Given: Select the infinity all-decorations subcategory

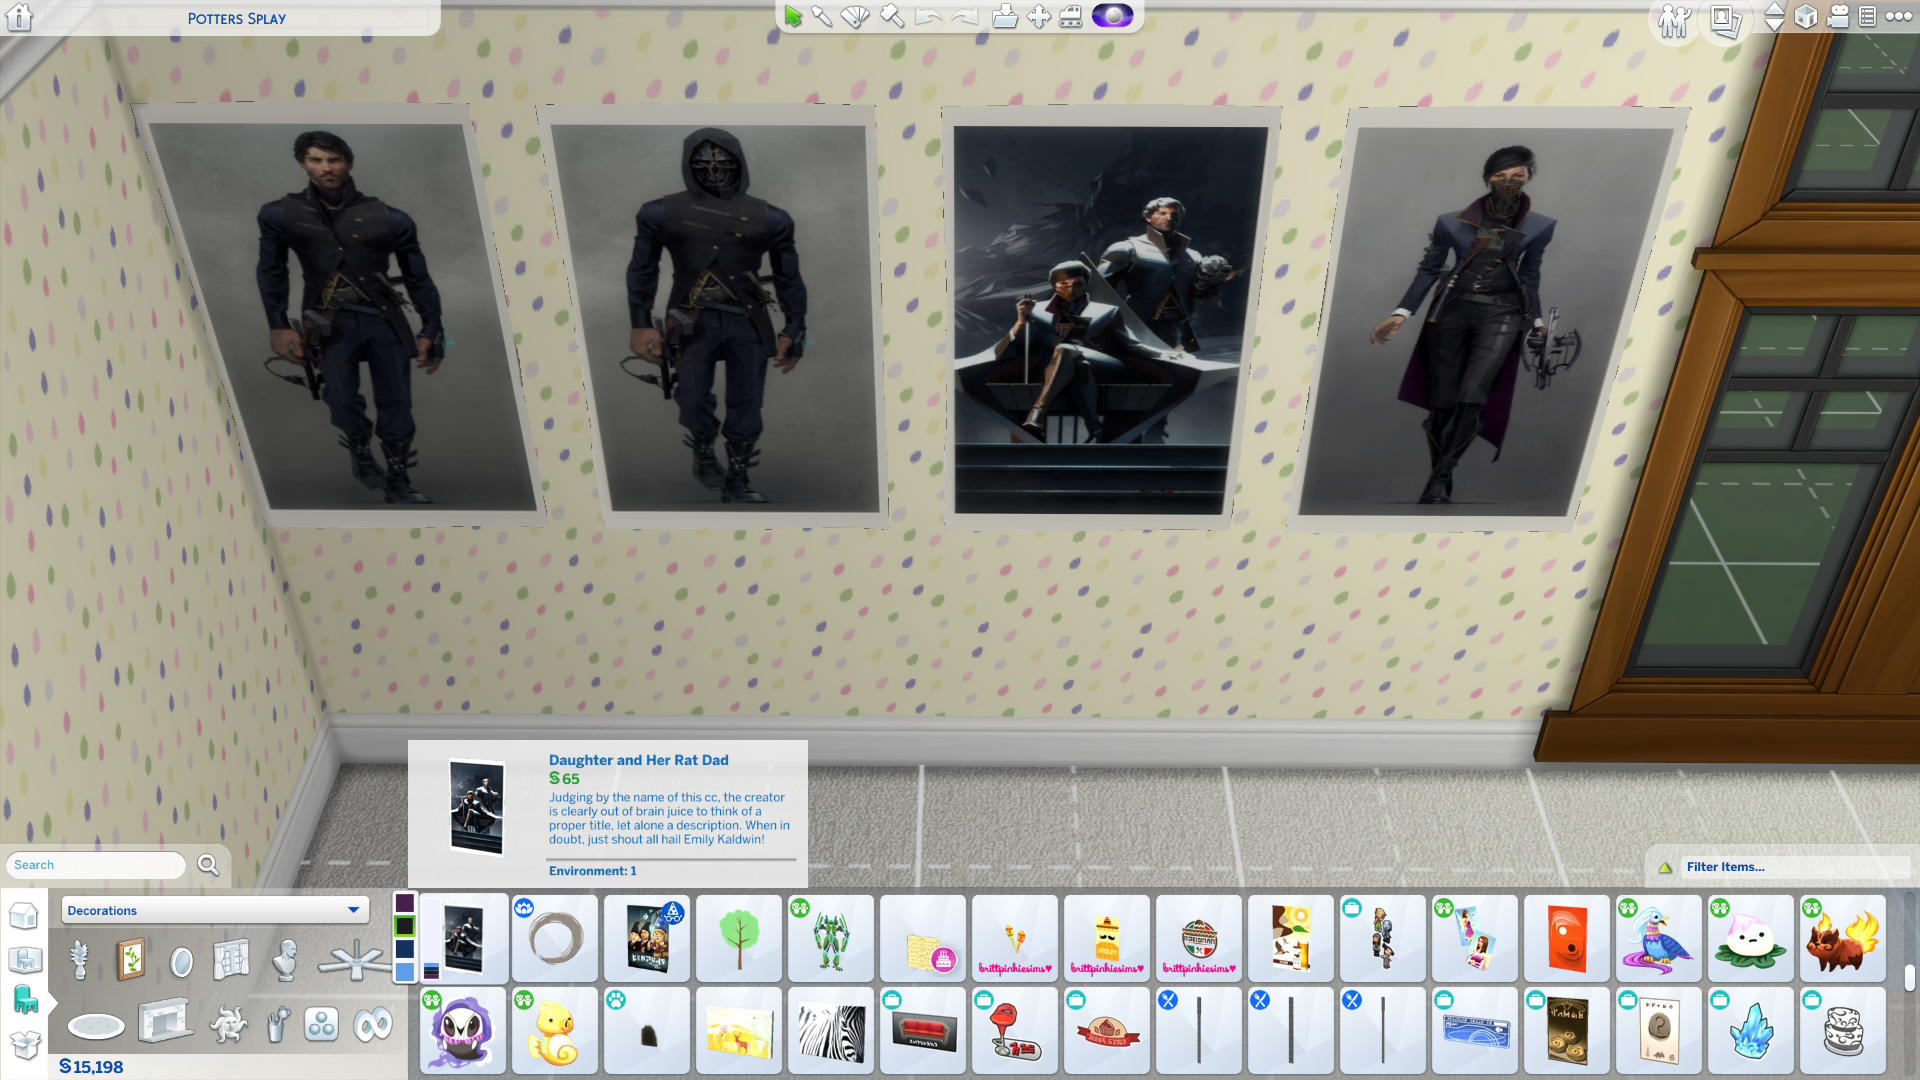Looking at the screenshot, I should click(372, 1025).
